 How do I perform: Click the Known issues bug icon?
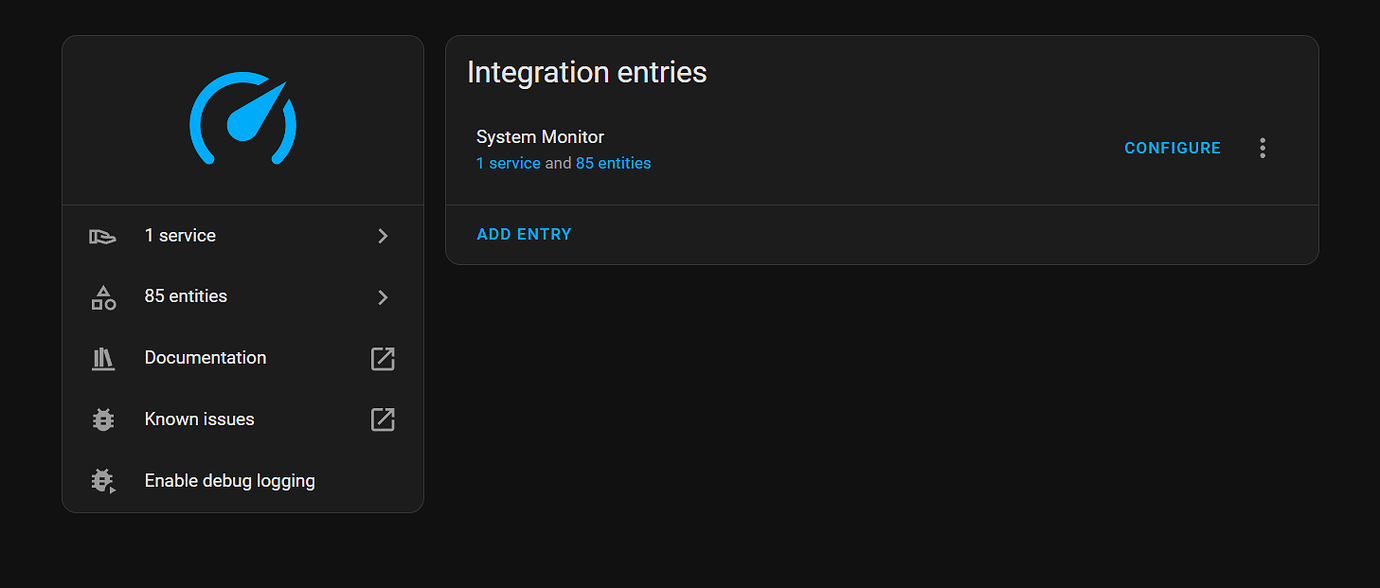coord(103,419)
